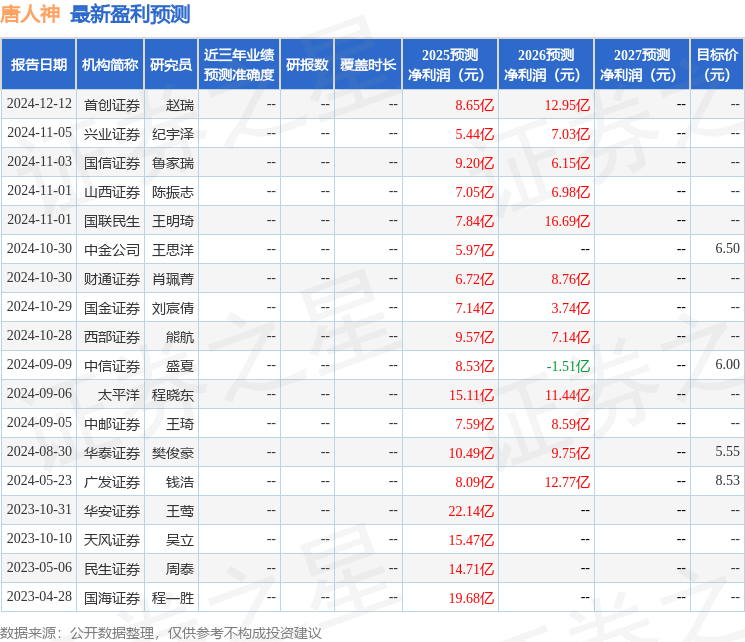Click target price 8.53
The image size is (745, 642).
(x=727, y=480)
